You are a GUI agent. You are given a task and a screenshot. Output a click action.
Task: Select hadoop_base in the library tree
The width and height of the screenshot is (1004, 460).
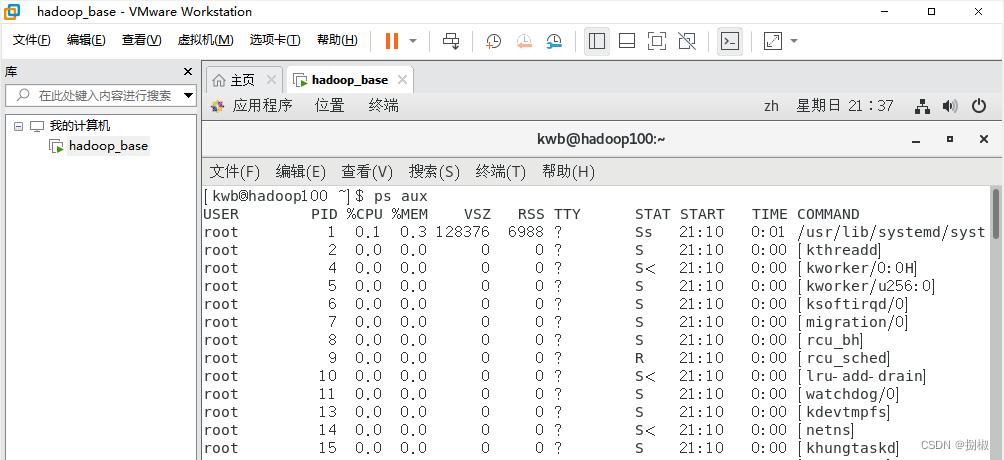click(x=108, y=146)
